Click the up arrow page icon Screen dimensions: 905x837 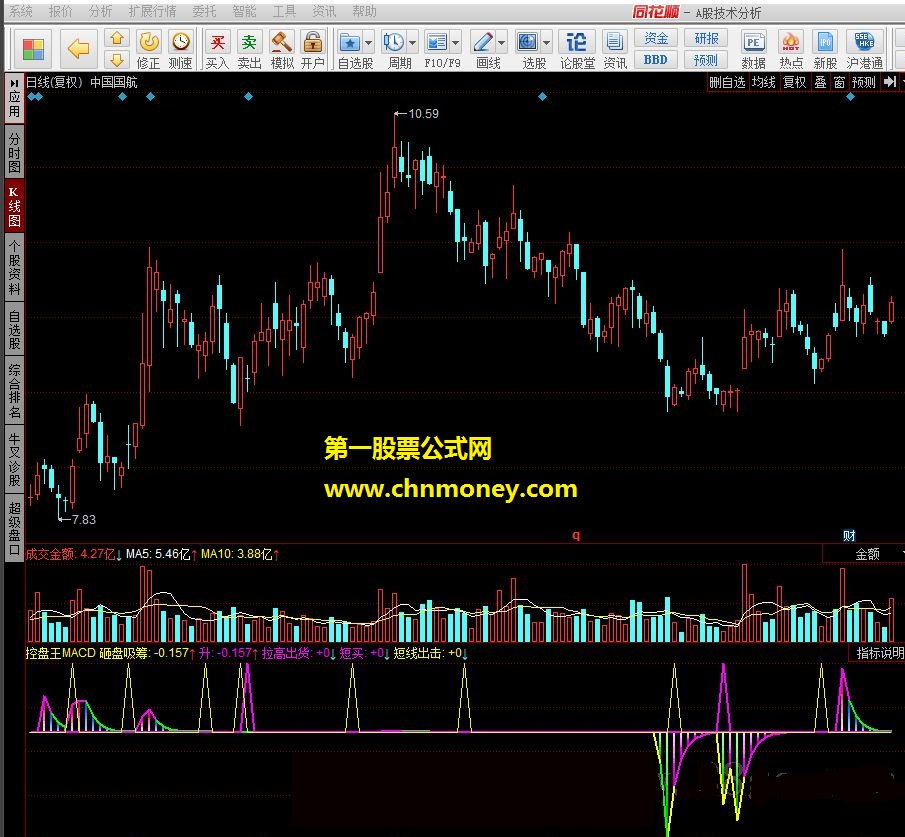pyautogui.click(x=117, y=39)
